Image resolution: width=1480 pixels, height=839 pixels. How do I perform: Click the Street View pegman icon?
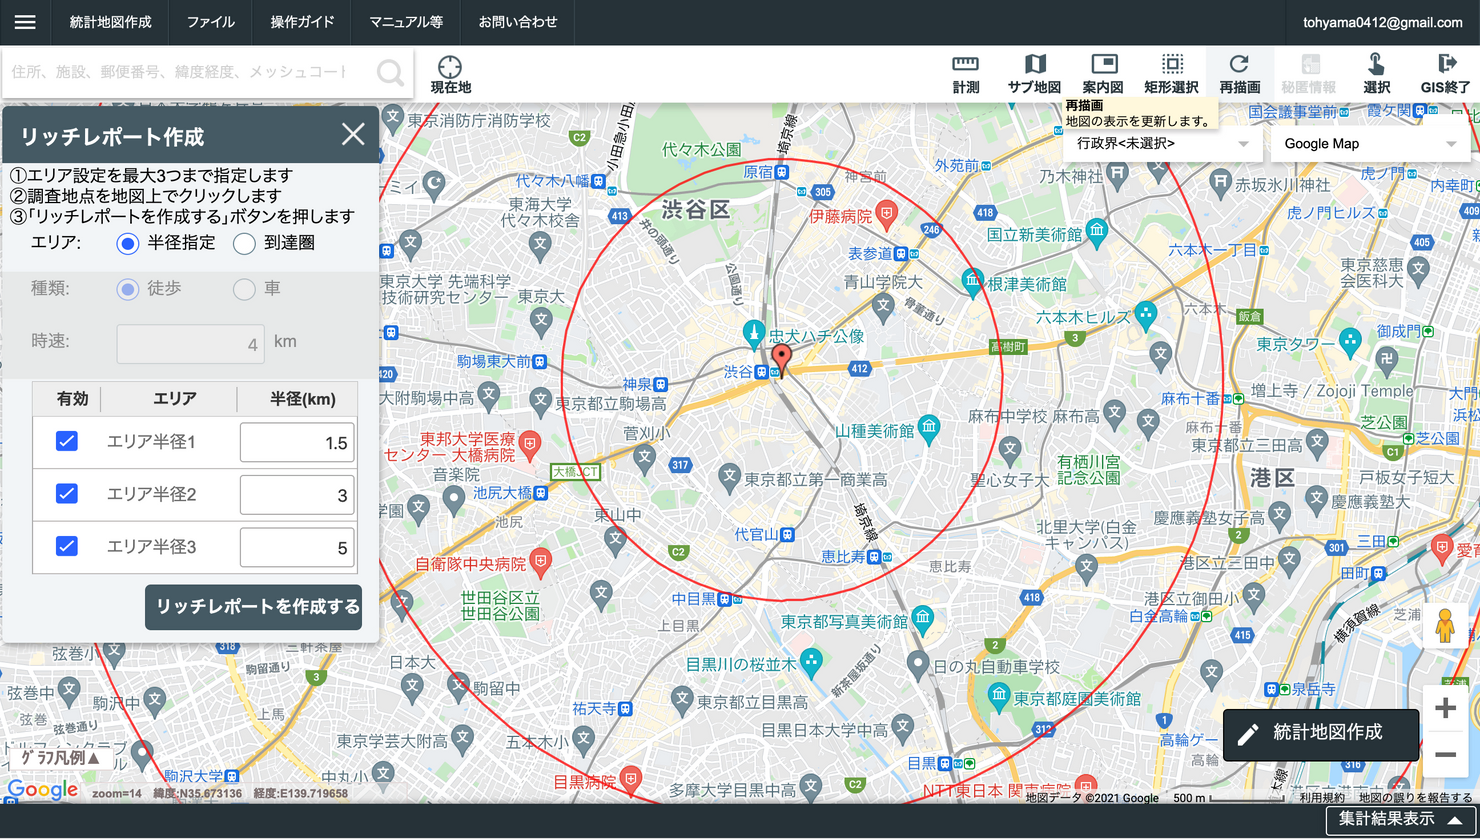[1444, 626]
